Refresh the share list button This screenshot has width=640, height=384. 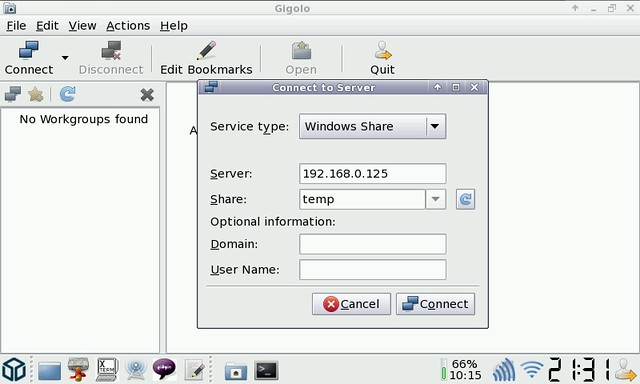465,199
